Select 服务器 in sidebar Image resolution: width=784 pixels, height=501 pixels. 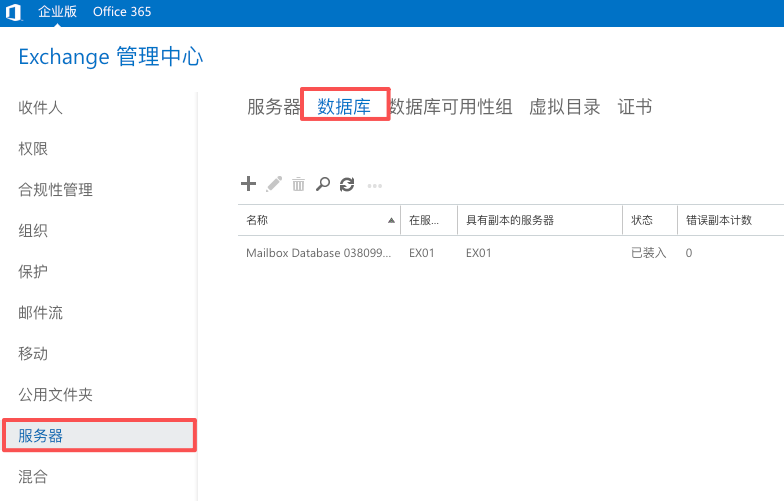click(100, 436)
